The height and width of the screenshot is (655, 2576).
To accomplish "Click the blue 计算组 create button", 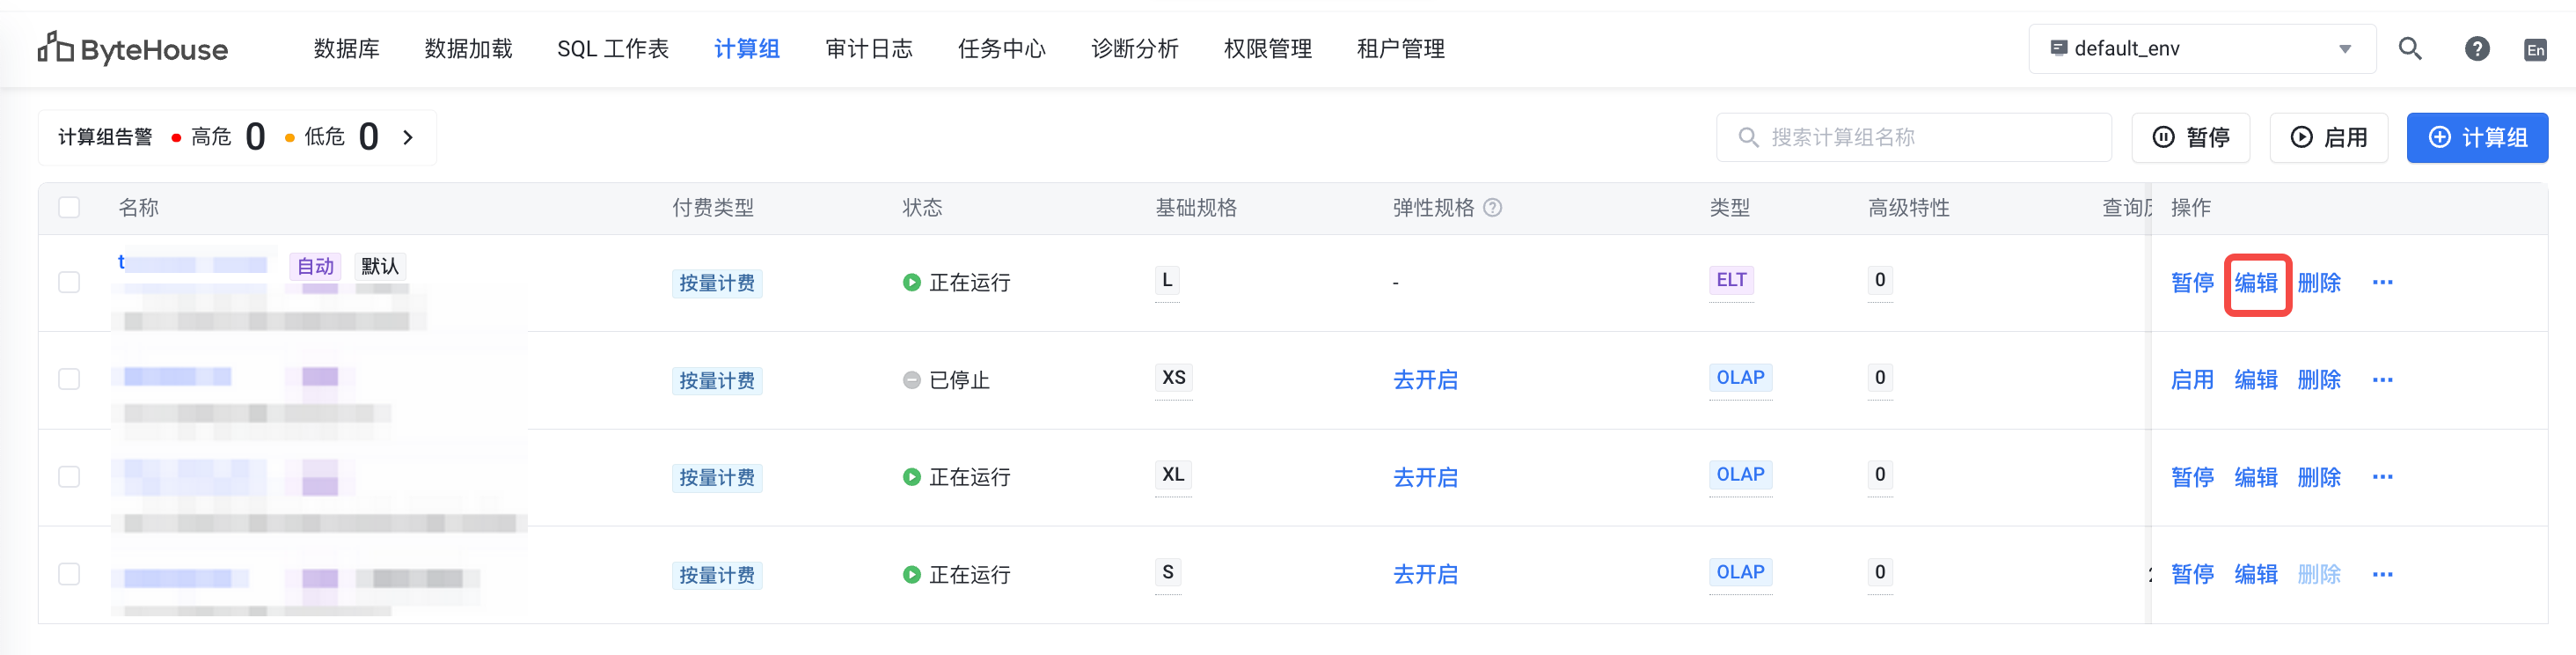I will point(2476,137).
